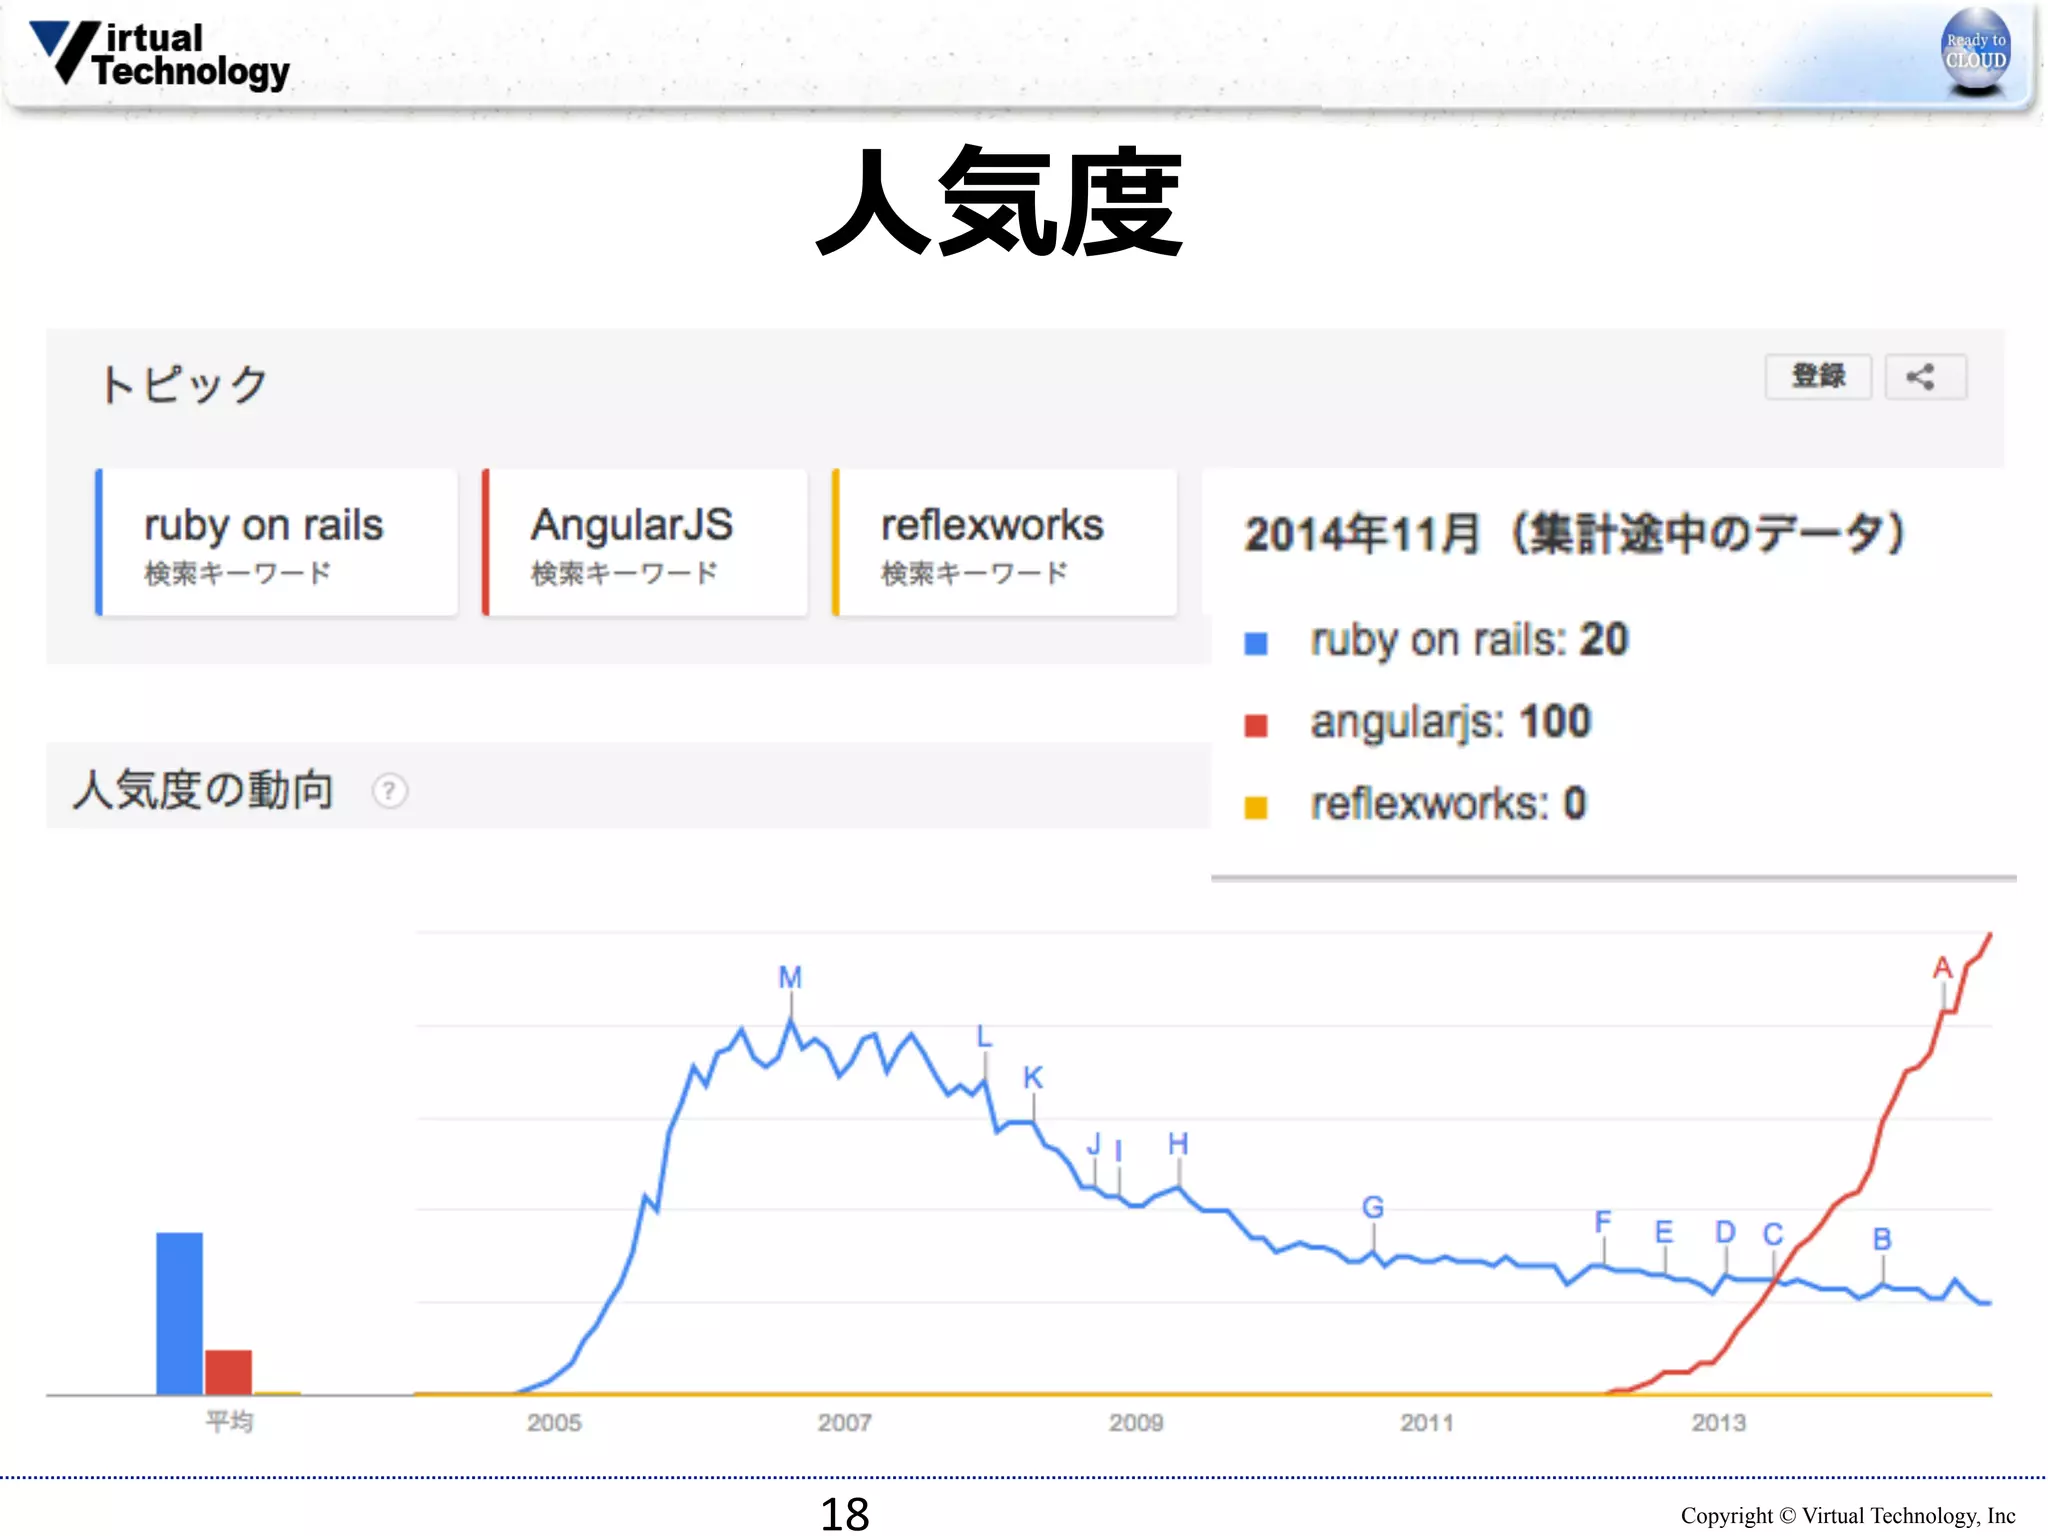Click timeline marker K on the chart
This screenshot has width=2048, height=1536.
click(1033, 1078)
